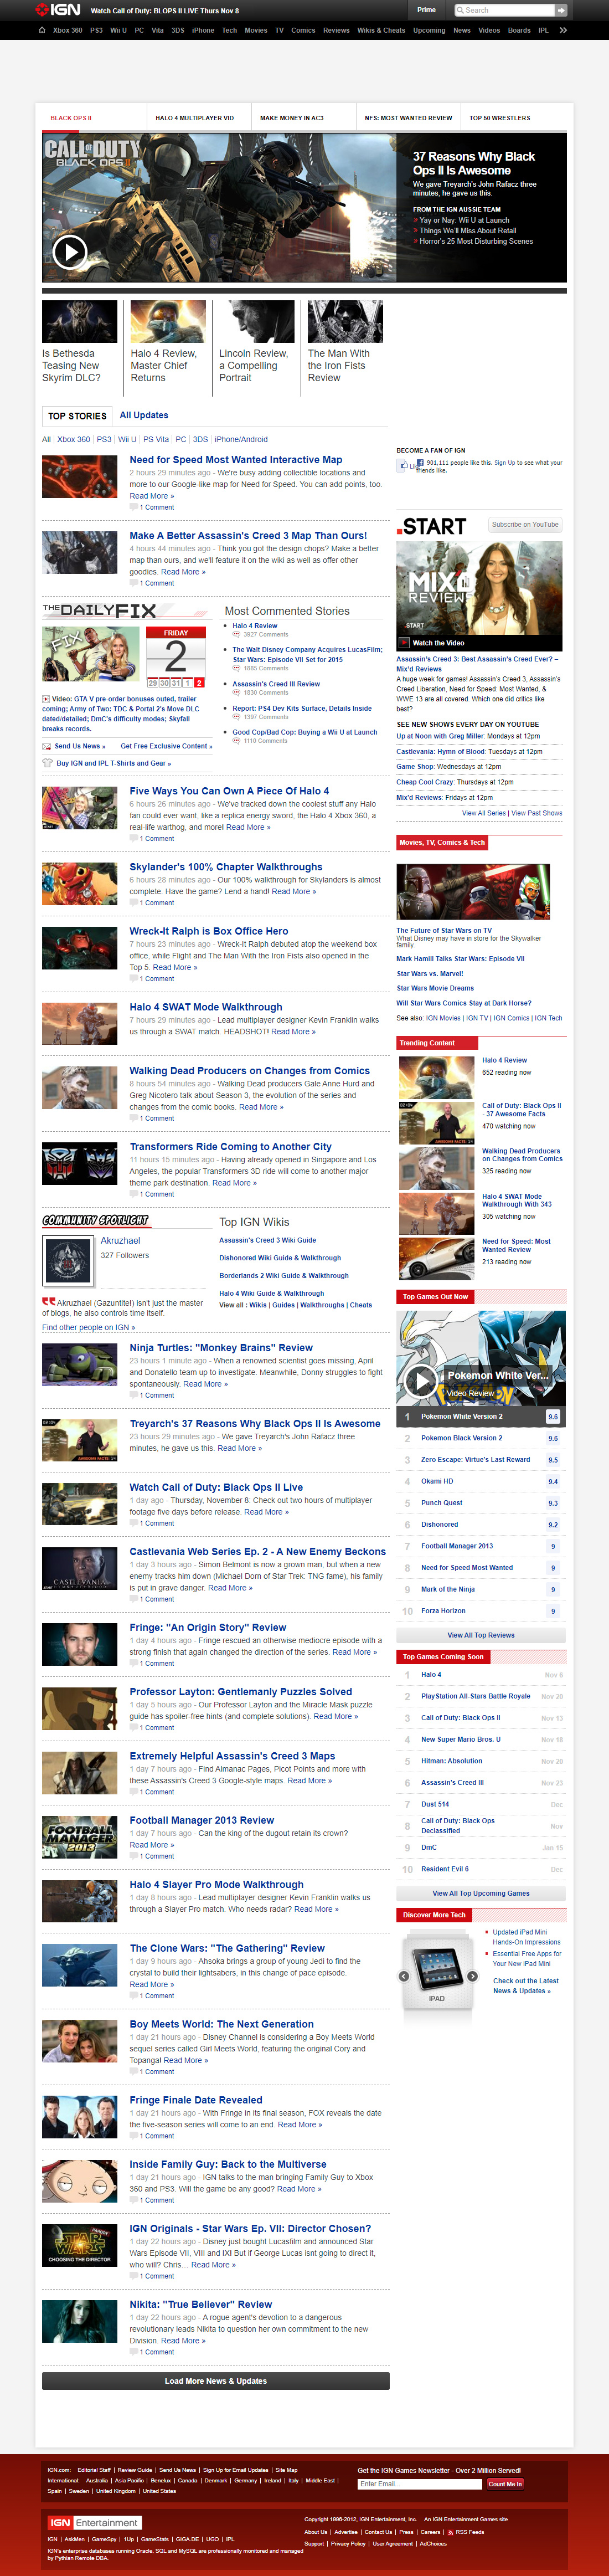Open Inside Family Guy Back to the Multiverse
The width and height of the screenshot is (609, 2576).
[x=228, y=2164]
